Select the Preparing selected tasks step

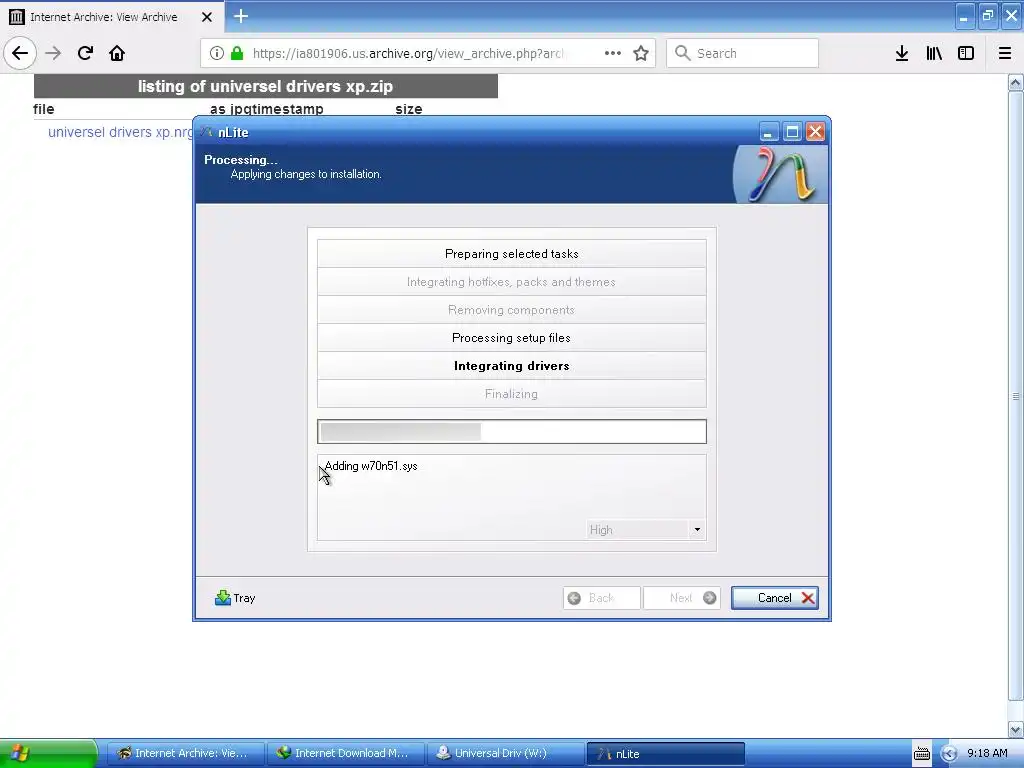[511, 253]
